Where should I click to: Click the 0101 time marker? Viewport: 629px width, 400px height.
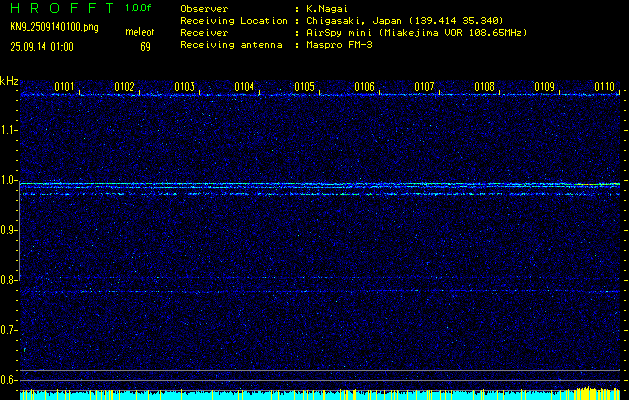click(64, 87)
